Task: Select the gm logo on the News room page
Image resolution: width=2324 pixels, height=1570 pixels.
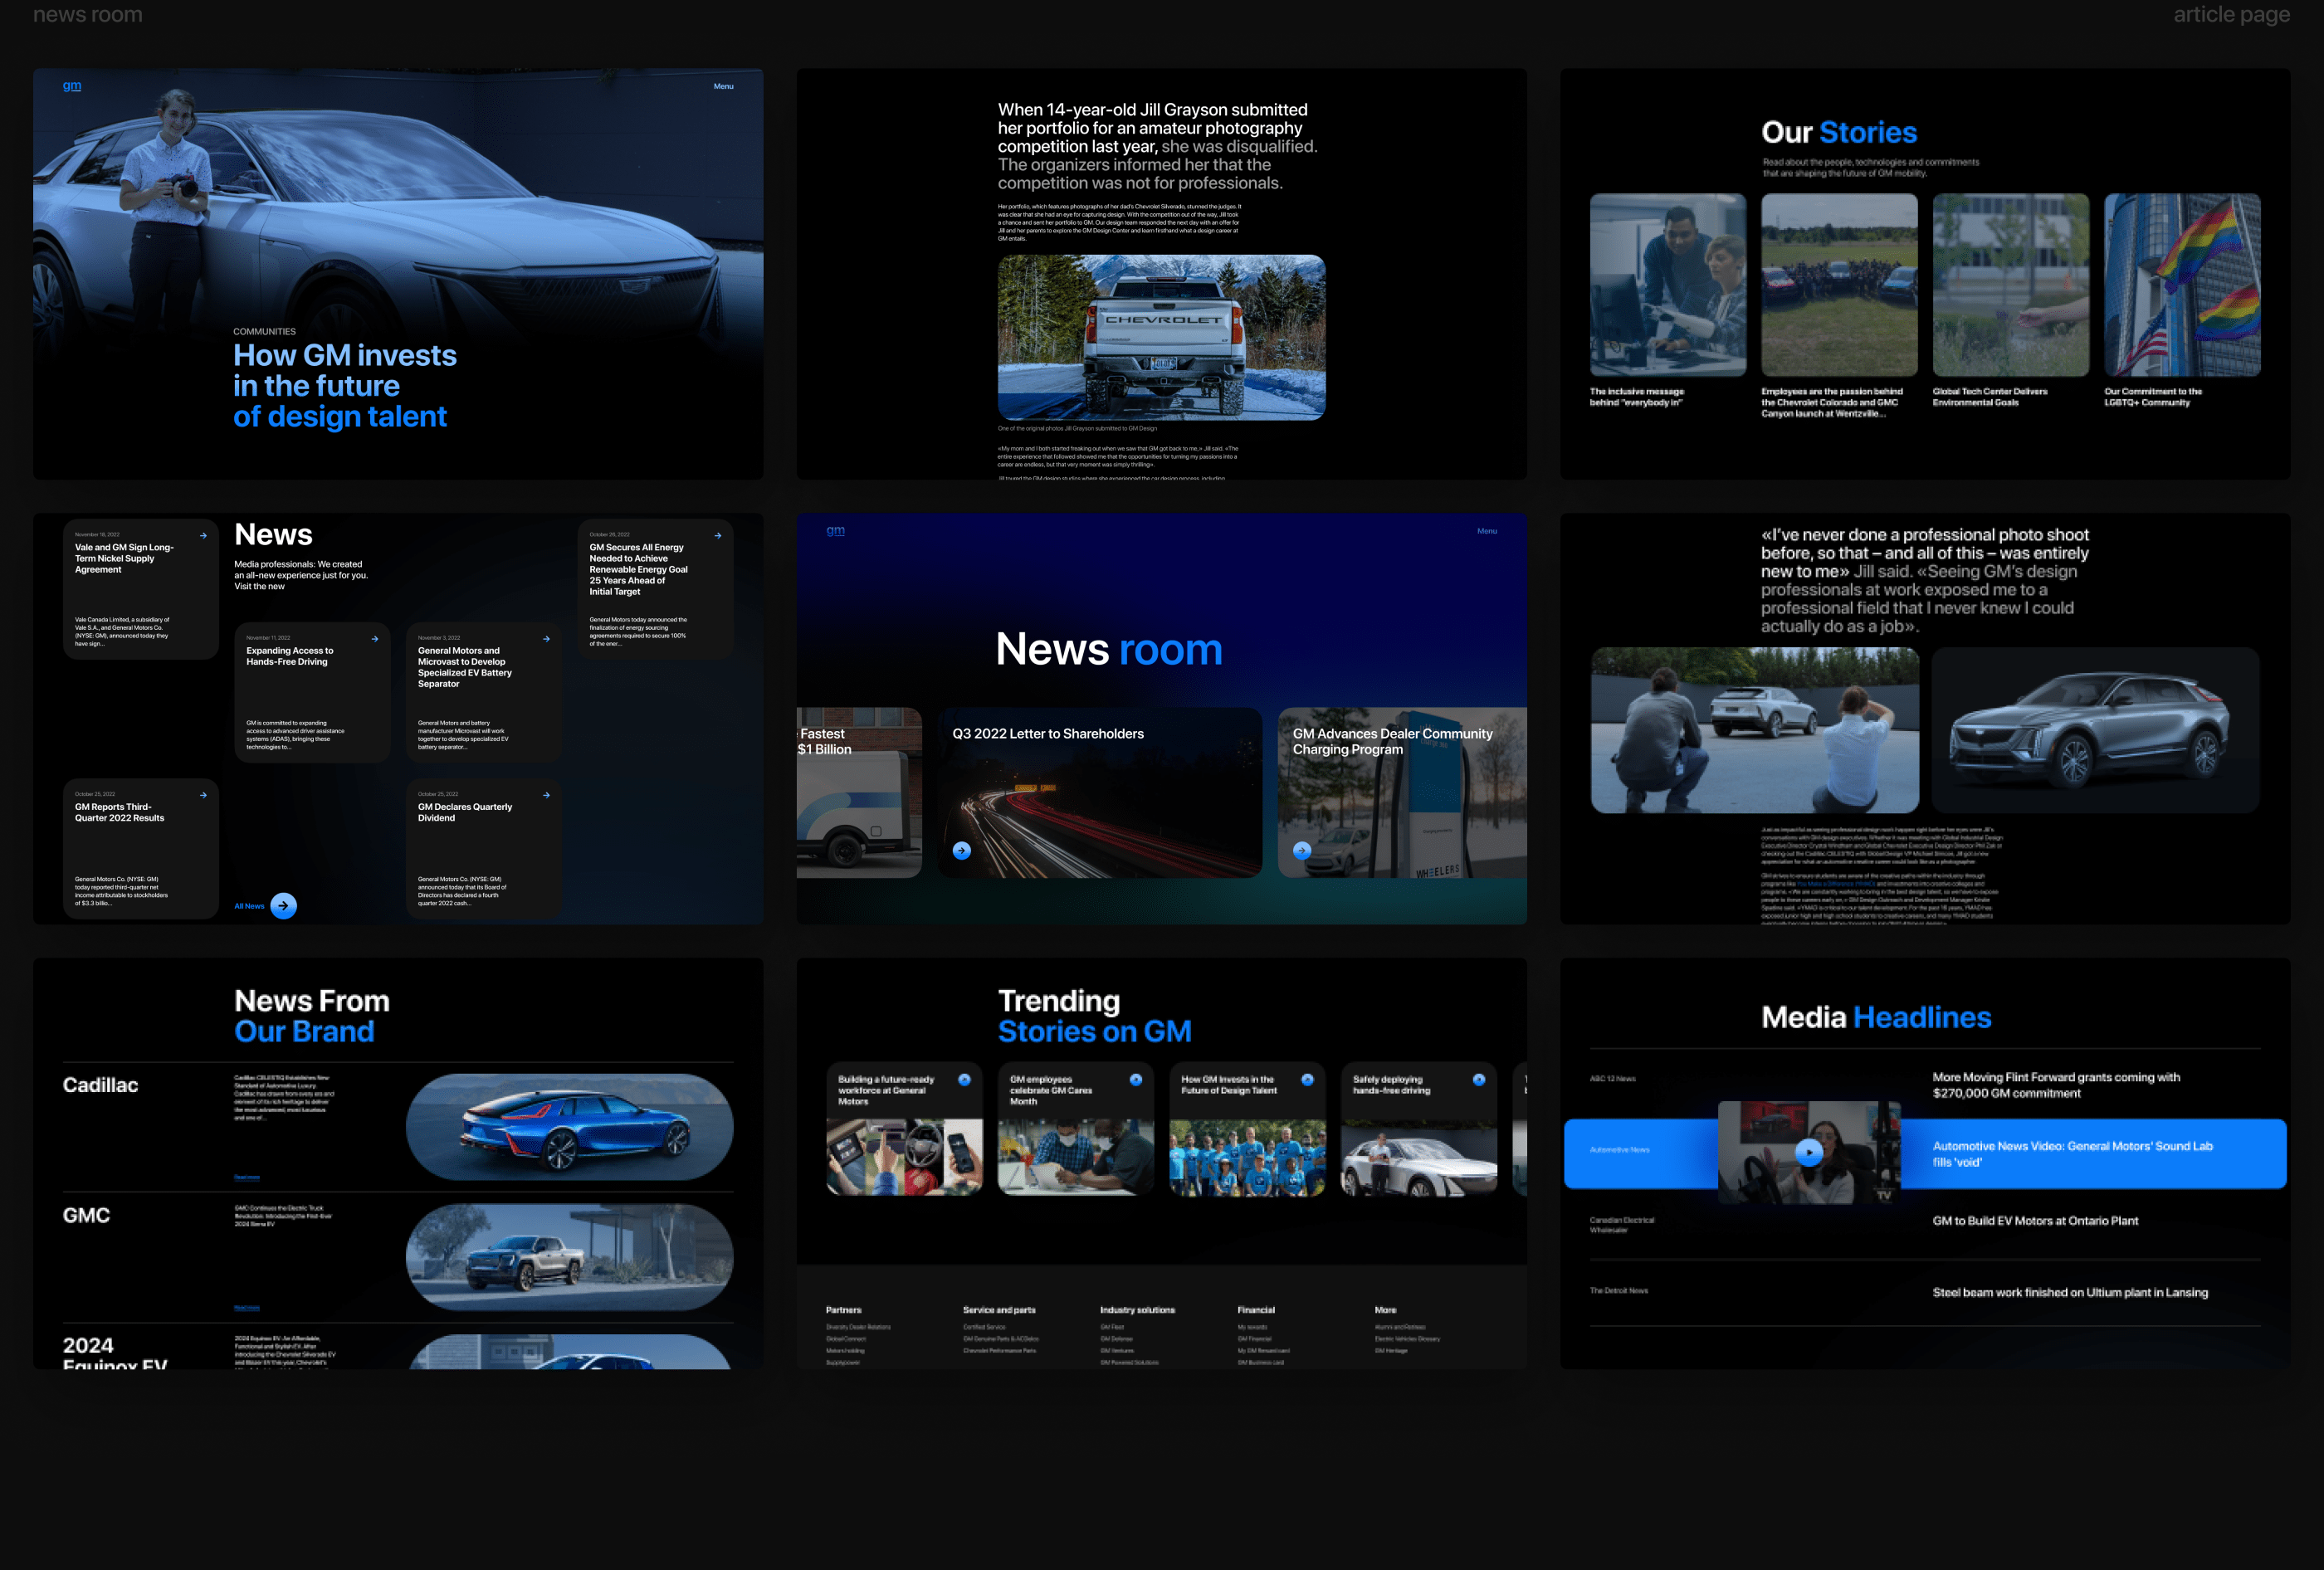Action: coord(836,530)
